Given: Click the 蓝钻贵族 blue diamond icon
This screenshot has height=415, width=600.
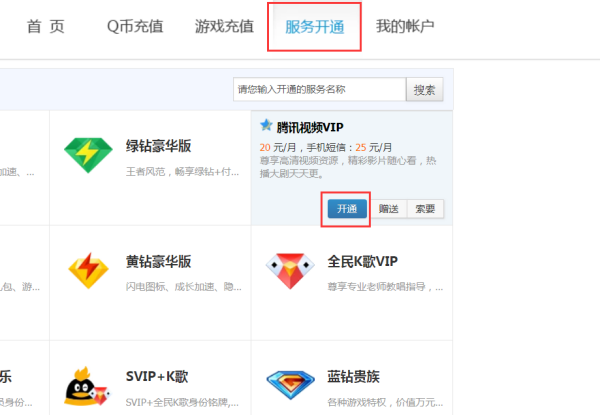Looking at the screenshot, I should (x=291, y=384).
